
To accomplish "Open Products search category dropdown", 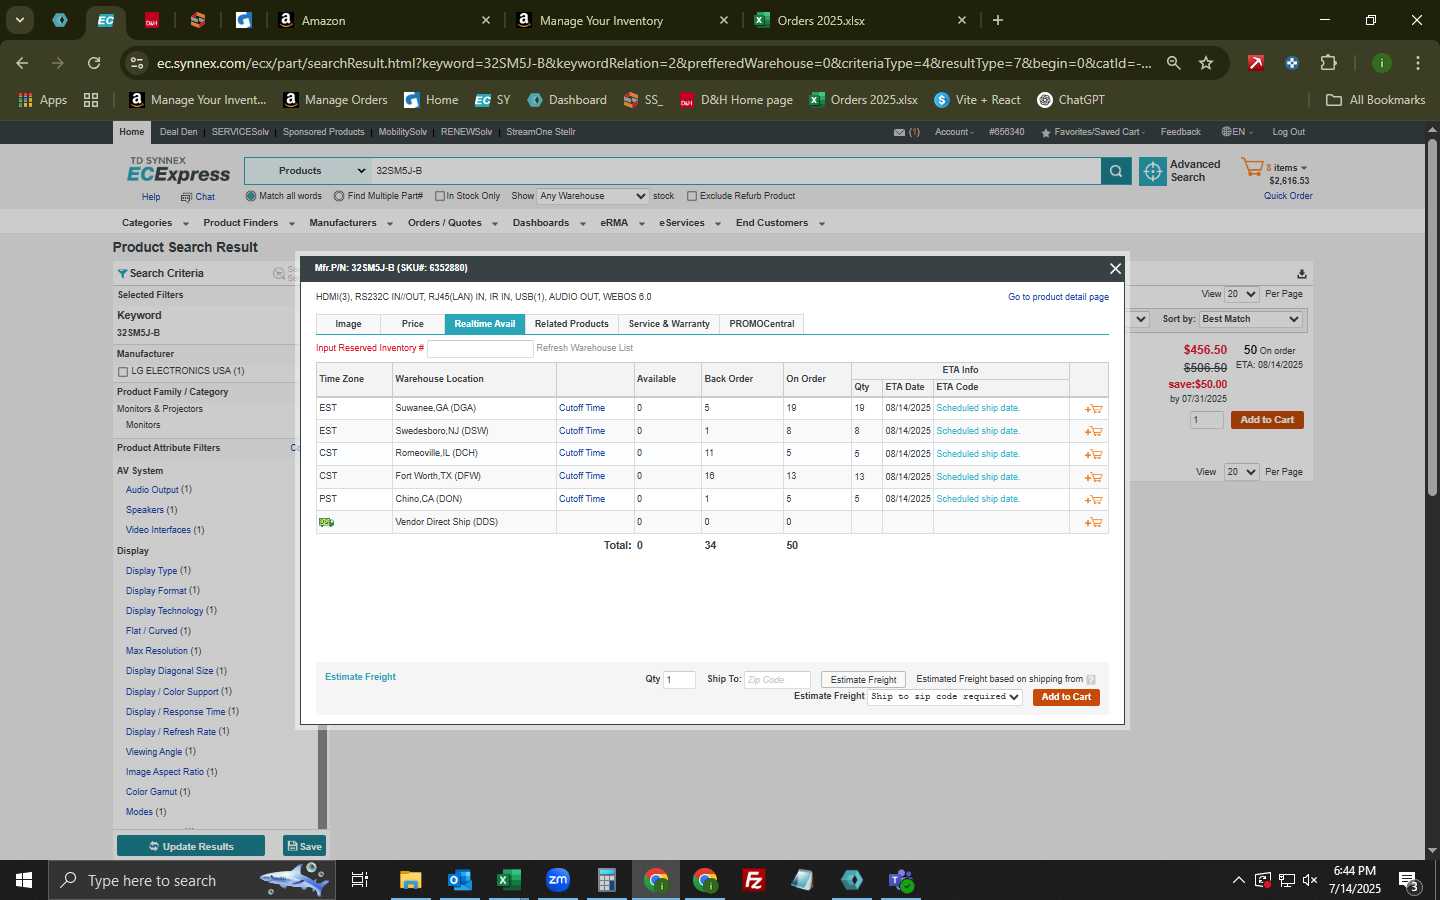I will (x=308, y=171).
